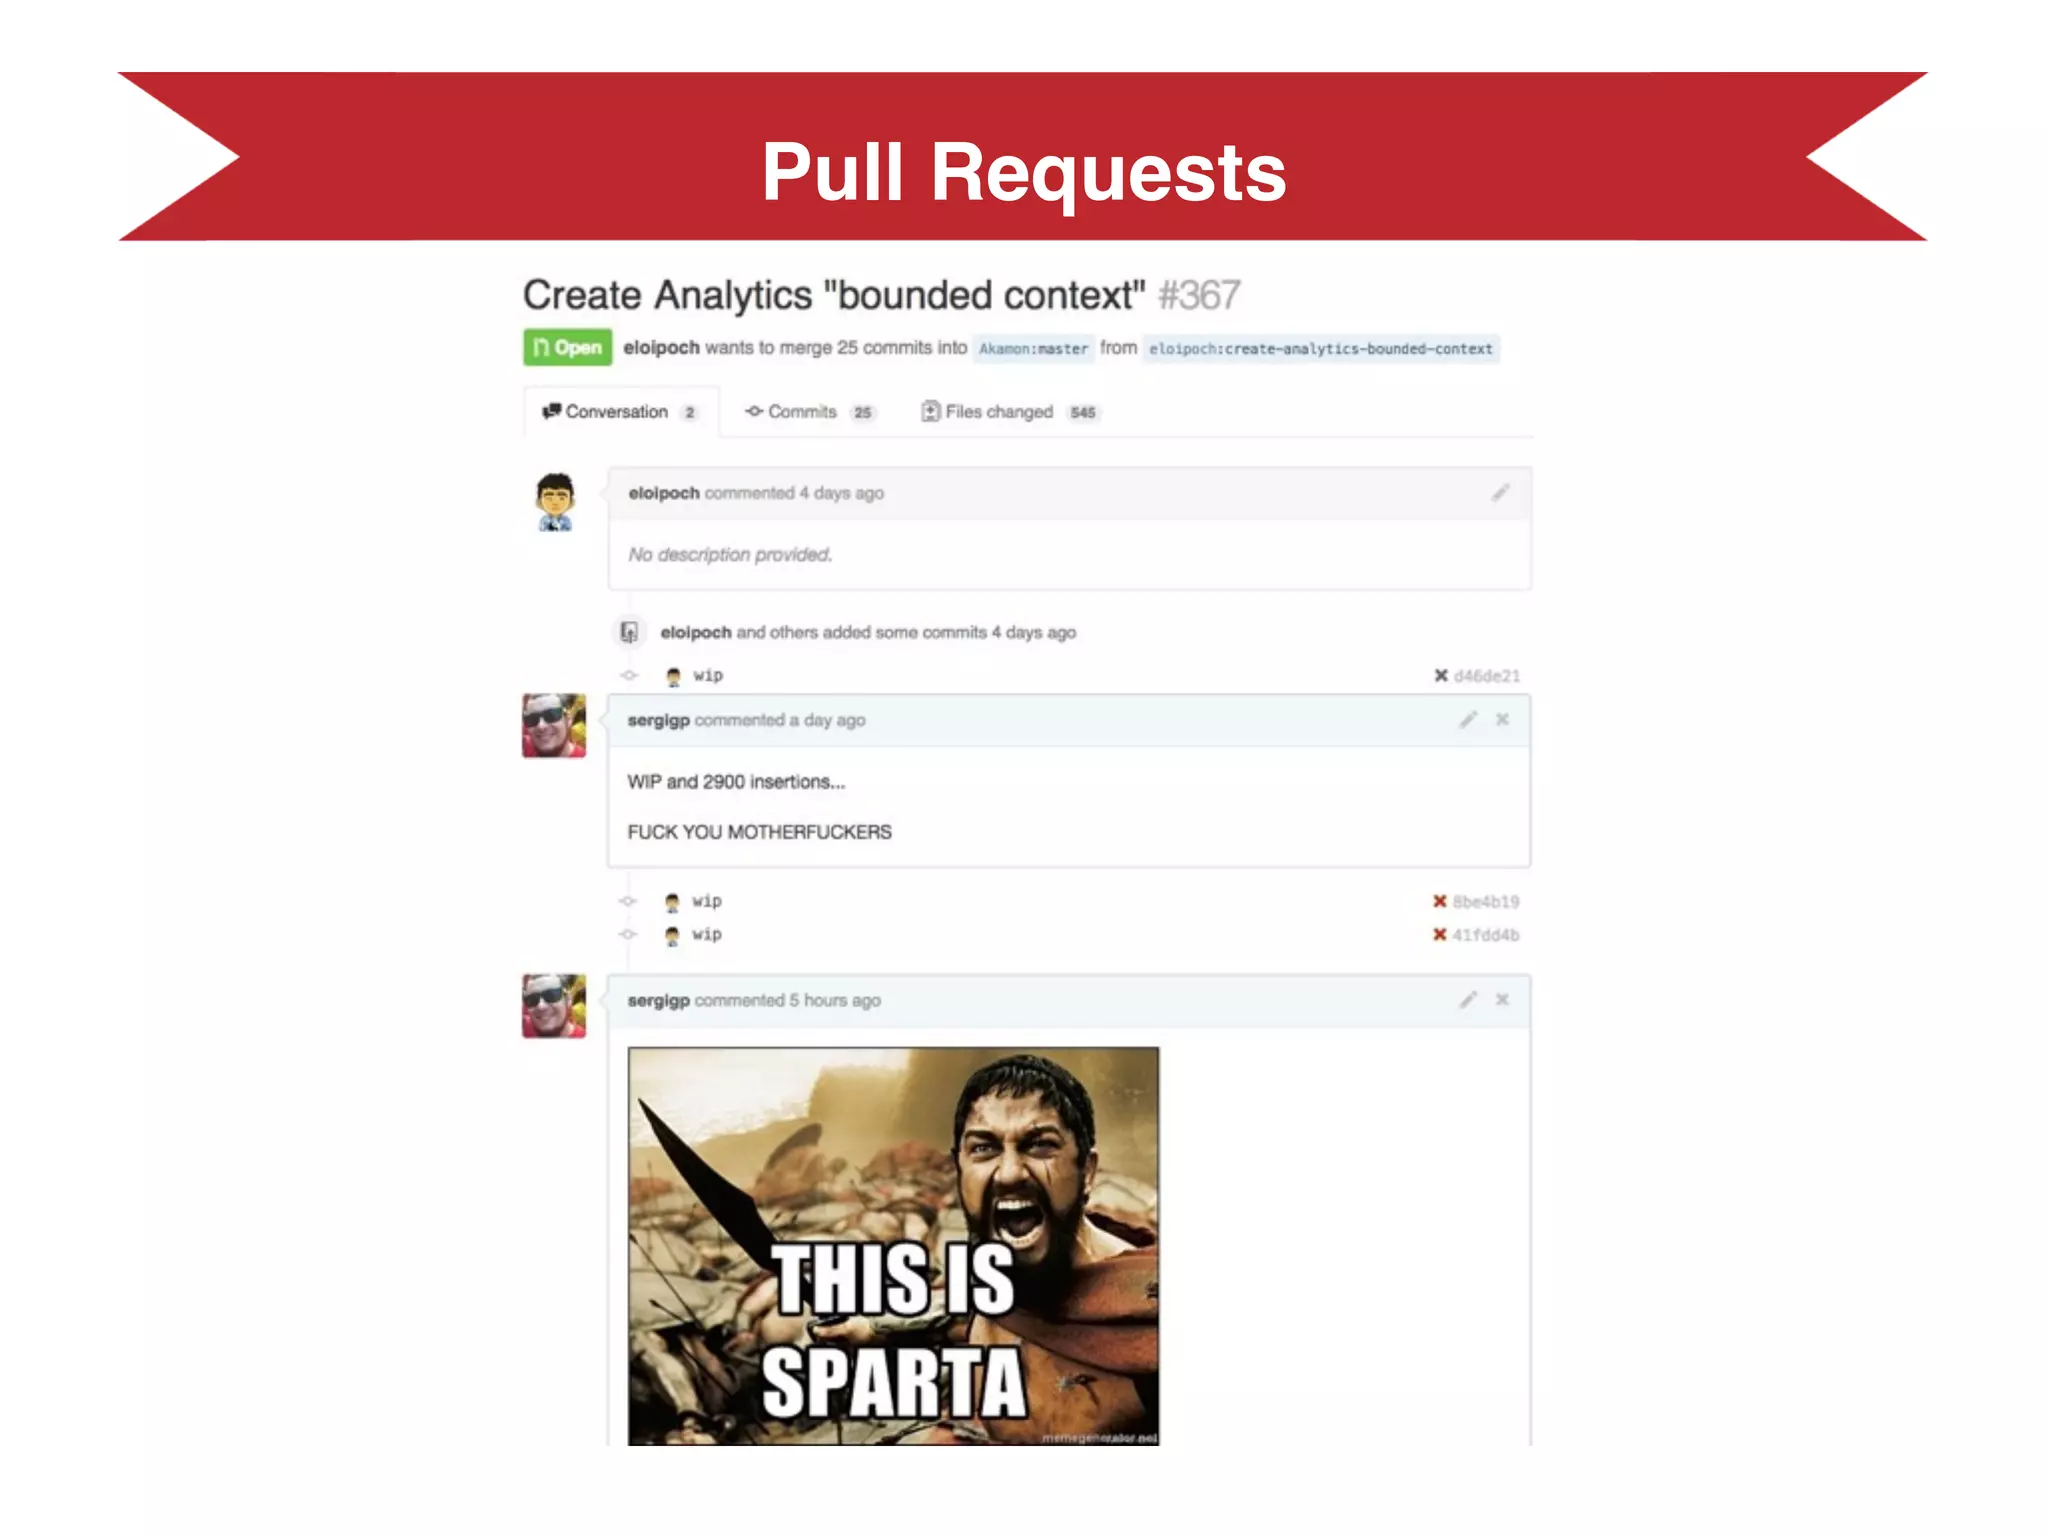The image size is (2048, 1536).
Task: Open sergigp's avatar next to WIP comment
Action: coord(554,725)
